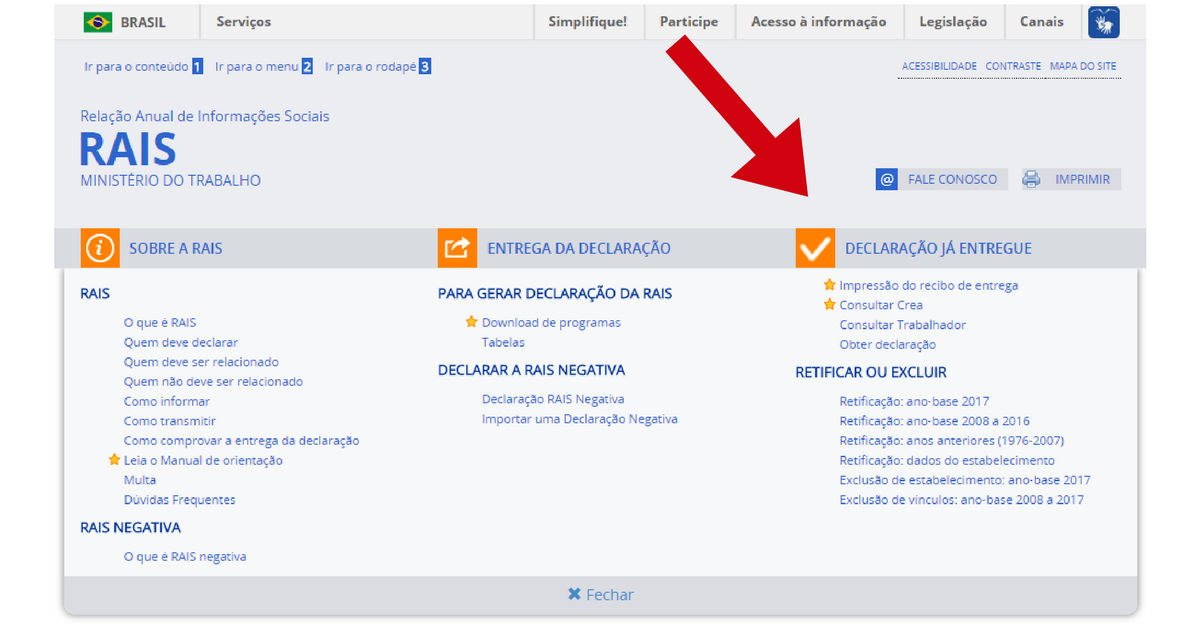Screen dimensions: 1200x628
Task: Open Quem deve declarar link
Action: [x=181, y=342]
